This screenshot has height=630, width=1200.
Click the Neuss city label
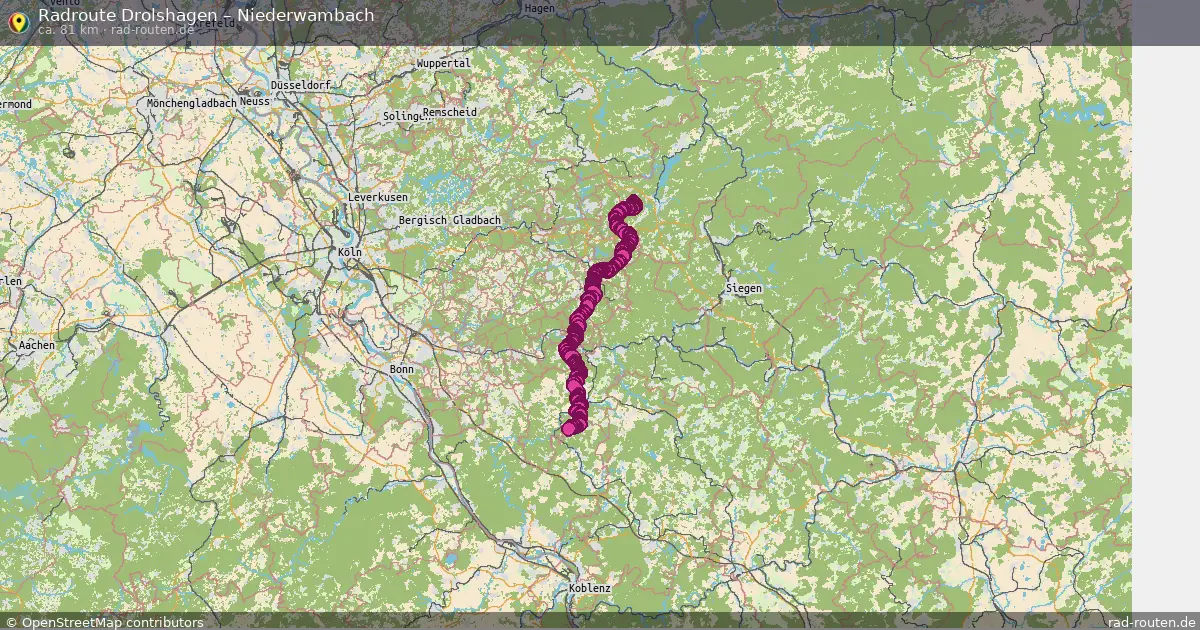point(255,103)
